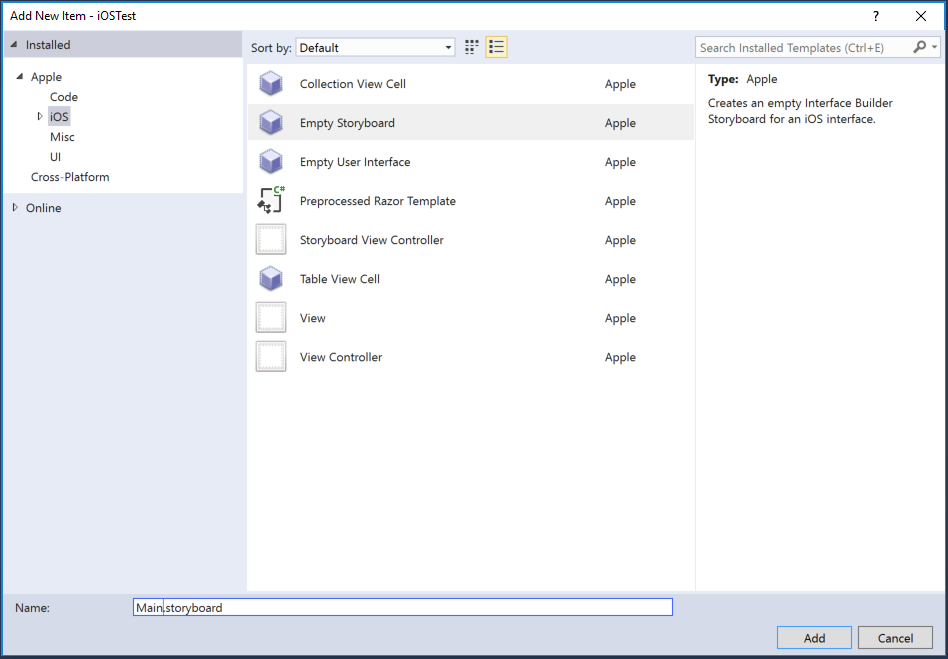The height and width of the screenshot is (659, 948).
Task: Click the Empty User Interface cube icon
Action: coord(271,161)
